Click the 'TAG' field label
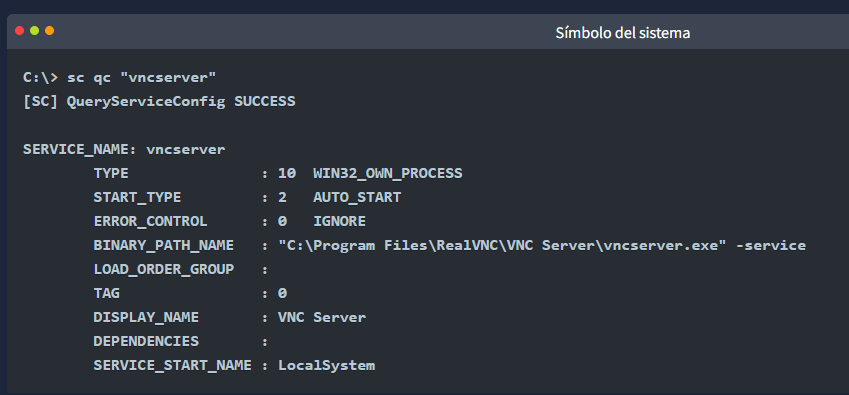 coord(107,294)
